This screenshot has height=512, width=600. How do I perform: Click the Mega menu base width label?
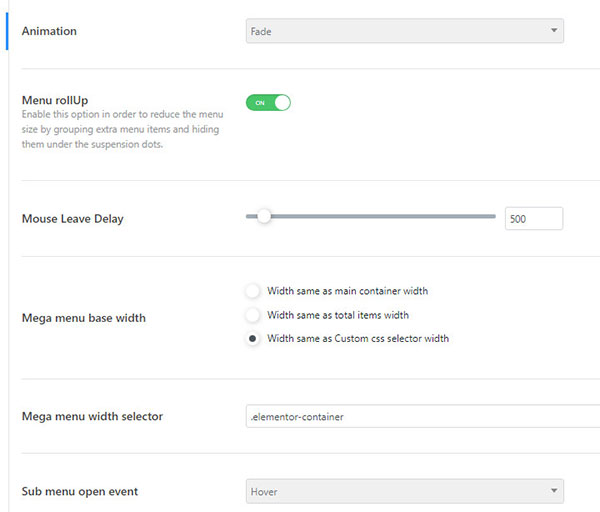[x=83, y=318]
